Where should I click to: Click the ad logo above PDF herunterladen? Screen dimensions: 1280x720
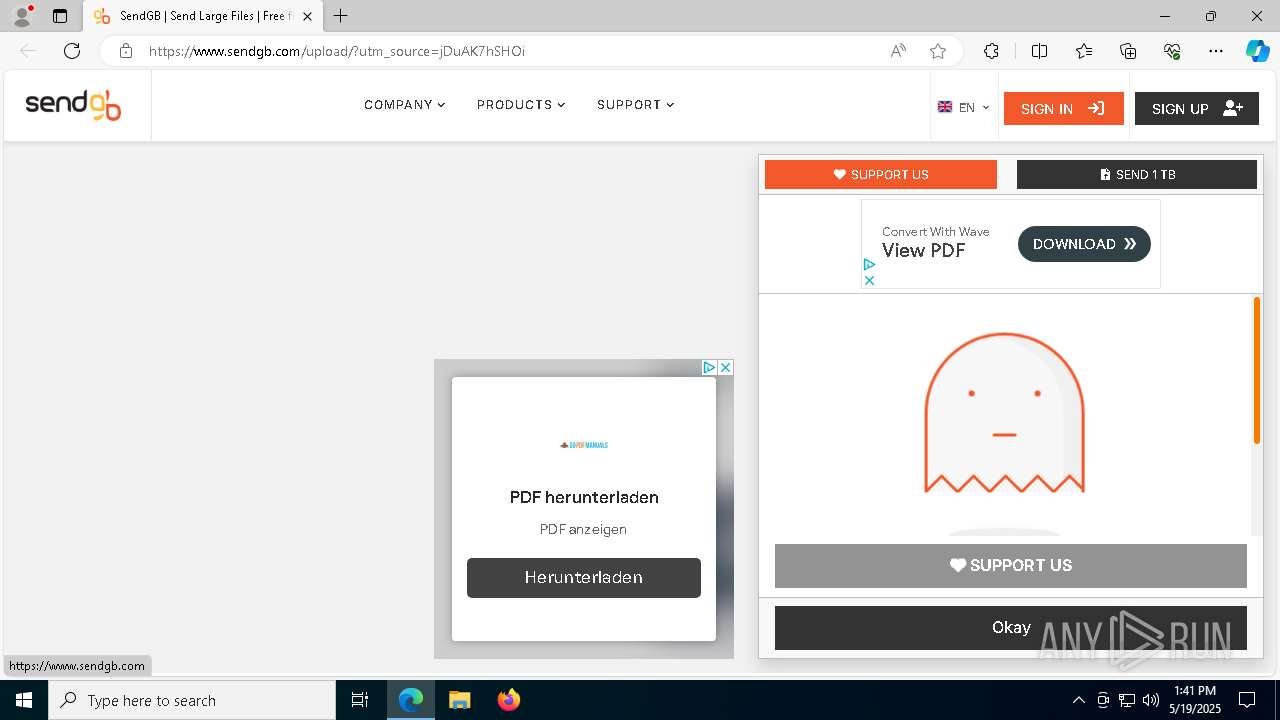tap(584, 445)
